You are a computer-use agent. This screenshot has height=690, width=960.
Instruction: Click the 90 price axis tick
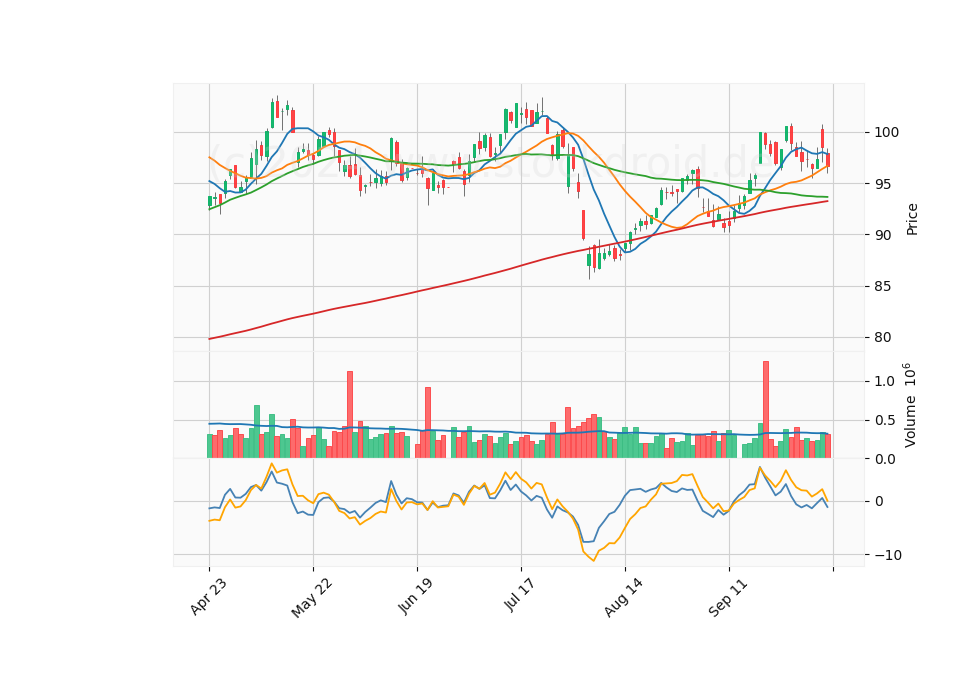pos(882,235)
